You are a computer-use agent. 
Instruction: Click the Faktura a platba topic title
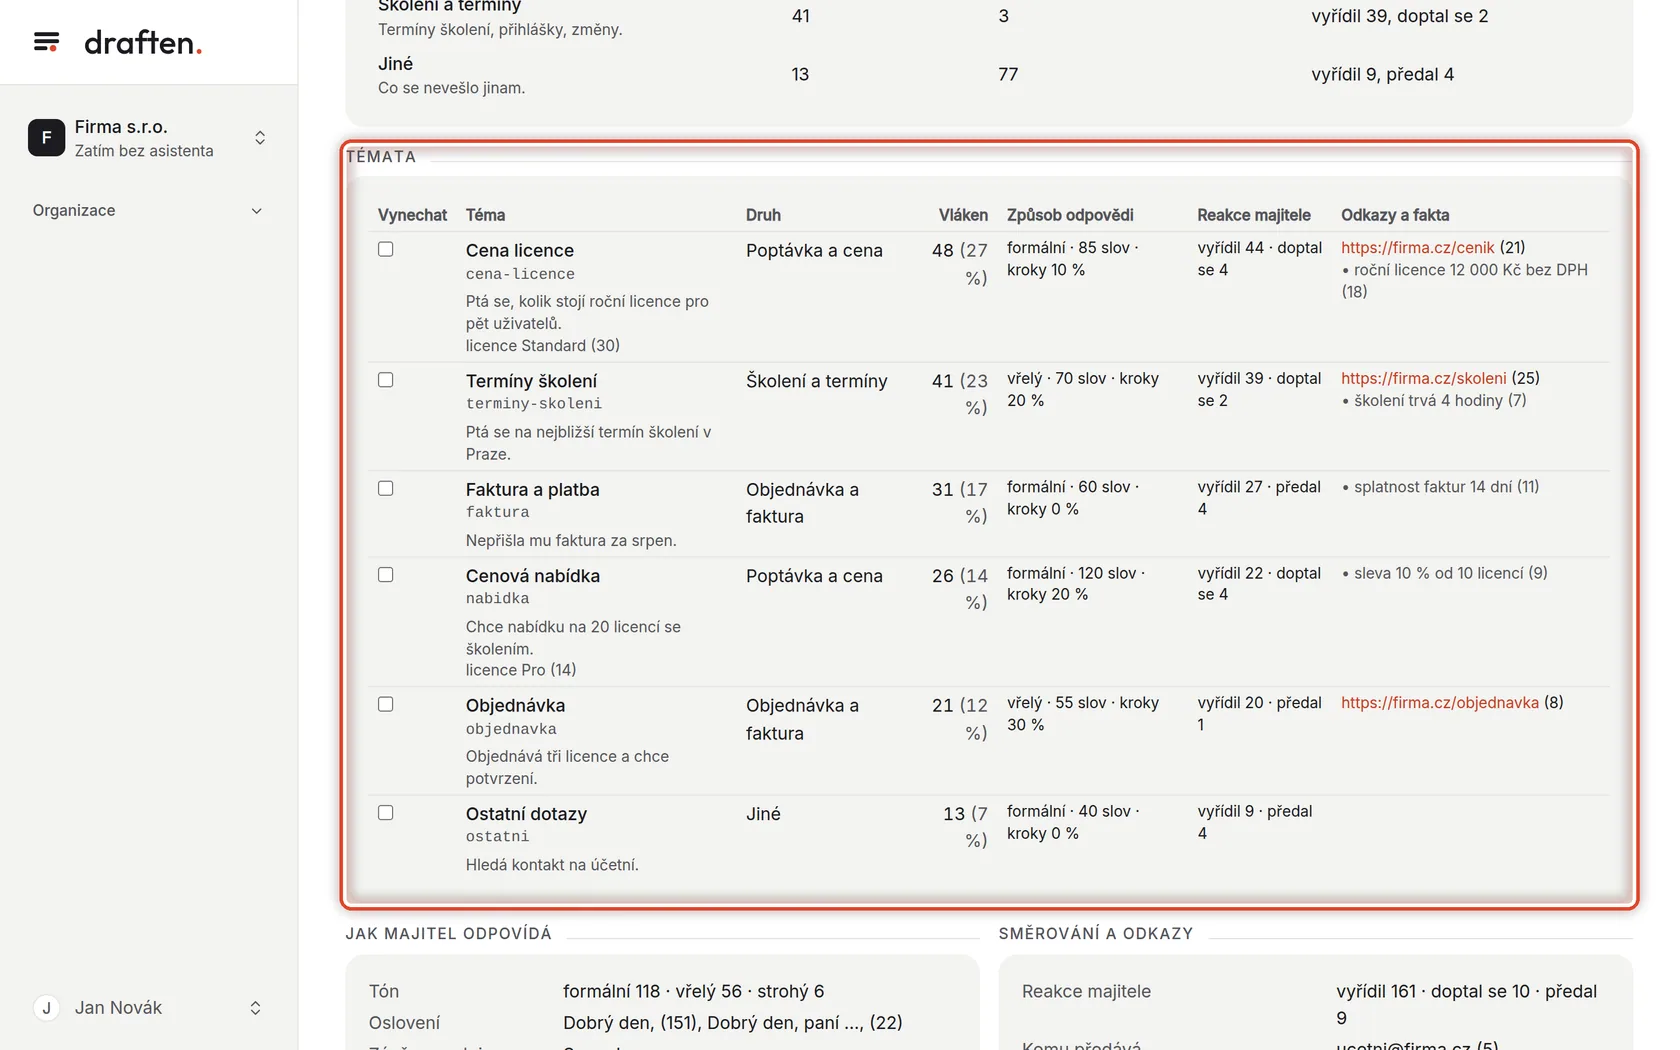point(532,489)
